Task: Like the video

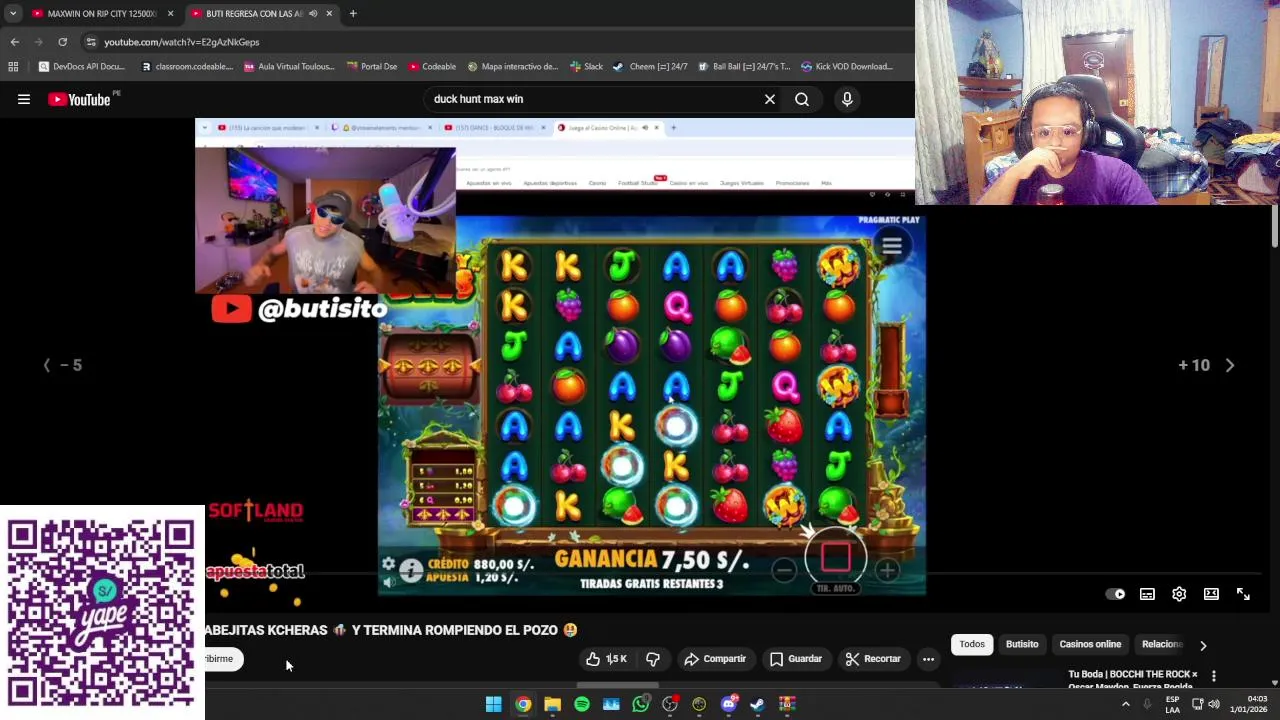Action: point(607,659)
